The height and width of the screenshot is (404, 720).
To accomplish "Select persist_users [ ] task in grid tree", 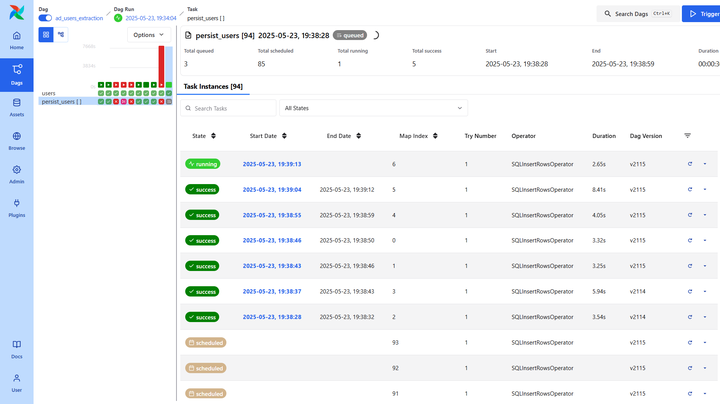I will (62, 101).
